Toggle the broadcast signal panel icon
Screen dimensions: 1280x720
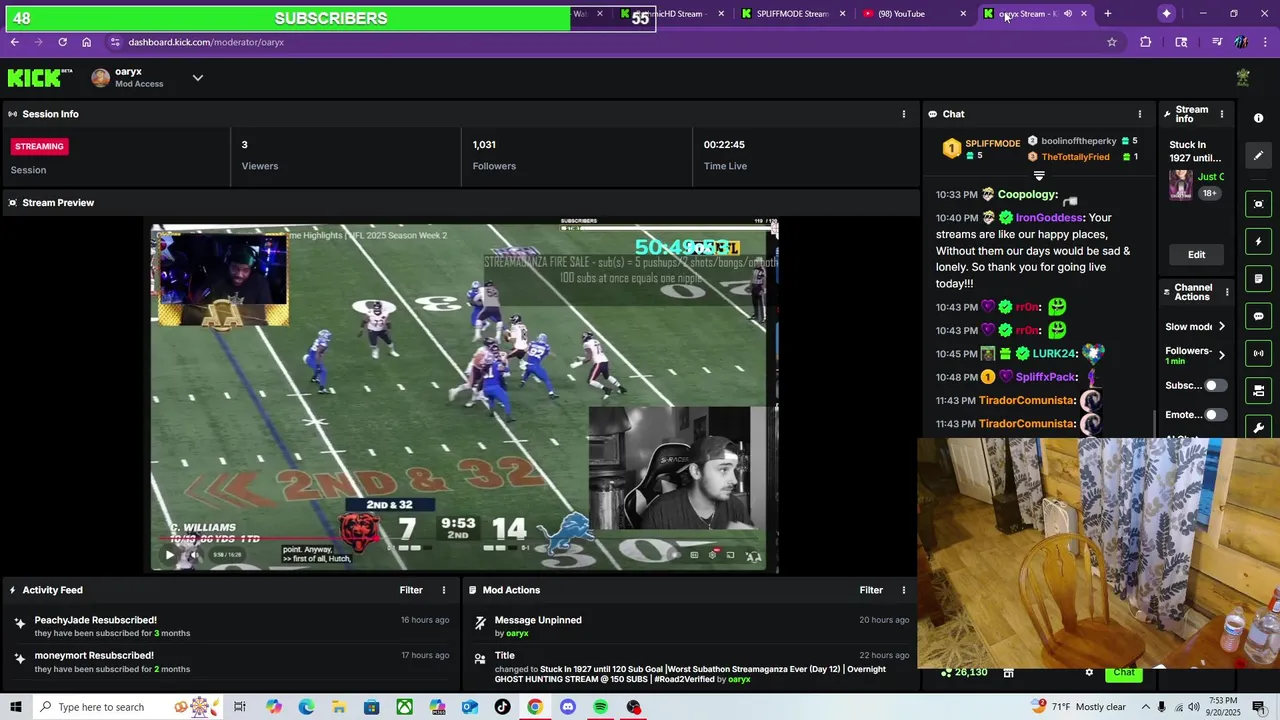pos(1258,353)
